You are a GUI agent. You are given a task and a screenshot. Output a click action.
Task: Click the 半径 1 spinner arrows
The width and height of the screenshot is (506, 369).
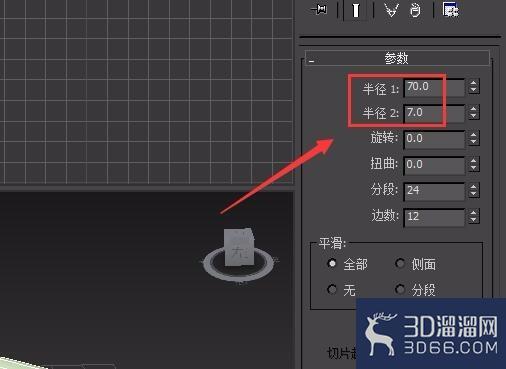tap(473, 87)
